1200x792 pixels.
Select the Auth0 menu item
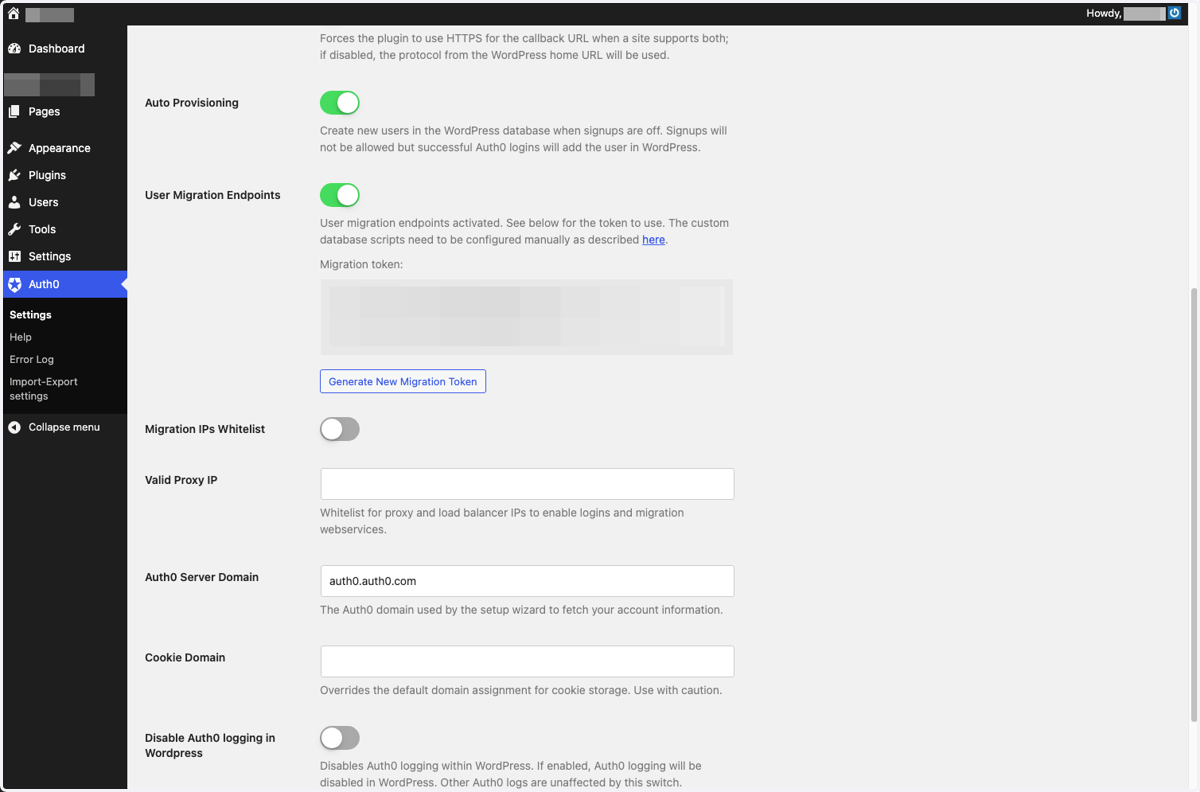(64, 284)
